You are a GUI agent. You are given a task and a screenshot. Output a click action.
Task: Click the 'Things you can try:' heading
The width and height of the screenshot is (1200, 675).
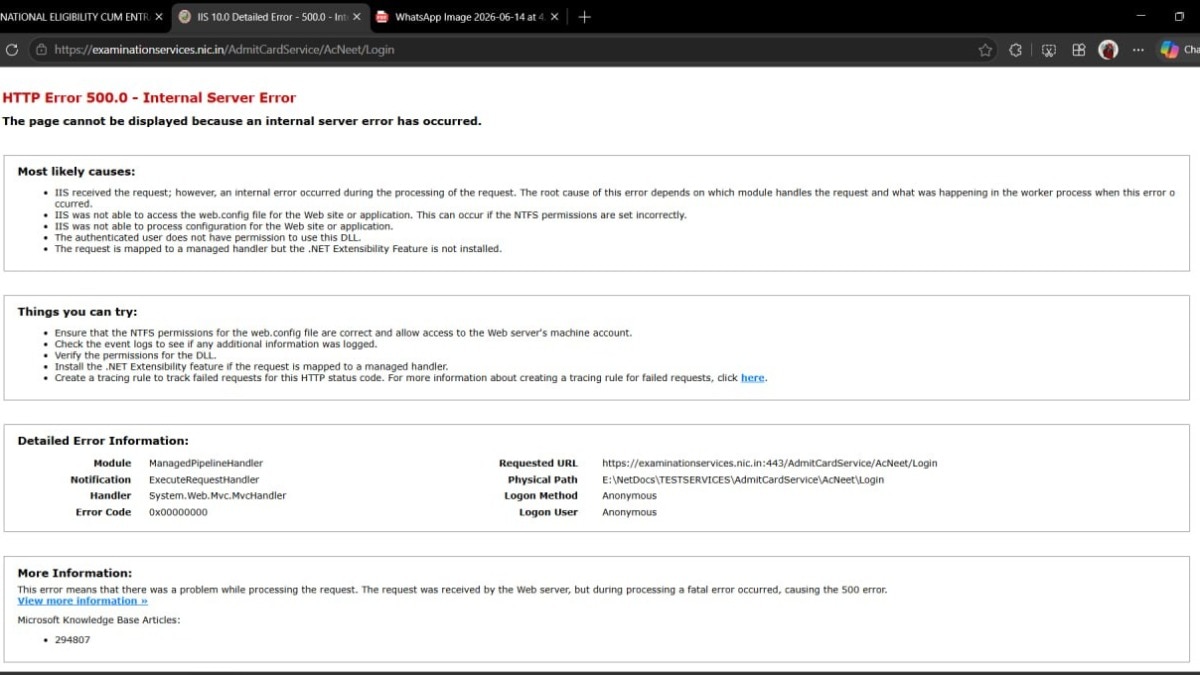pos(77,312)
